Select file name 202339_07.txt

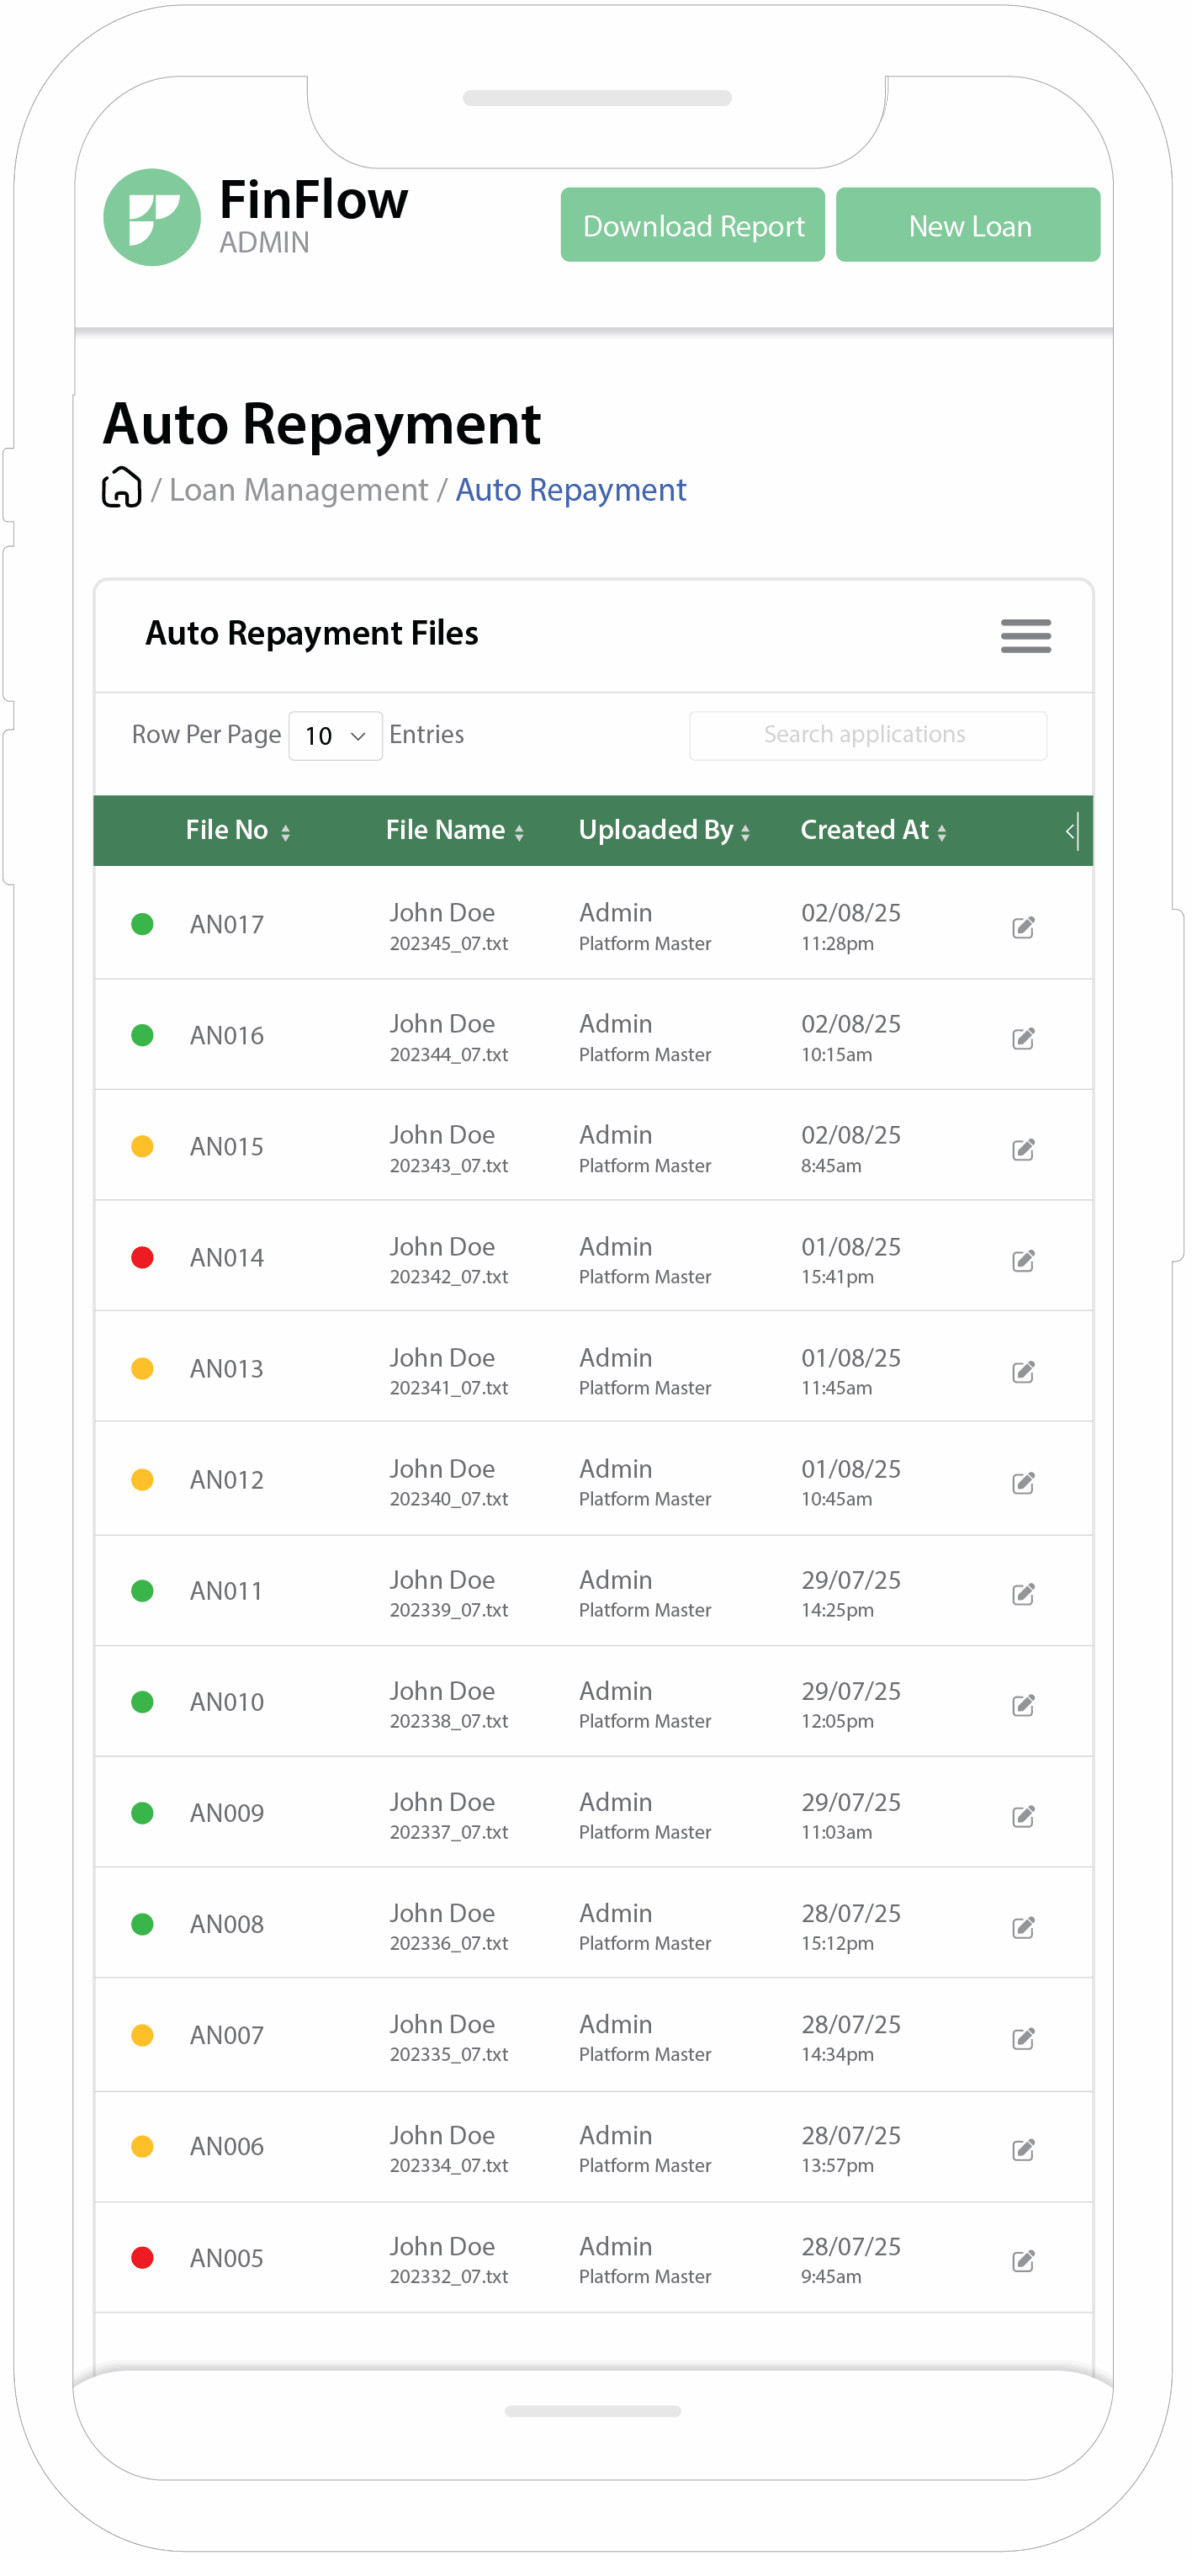point(448,1609)
